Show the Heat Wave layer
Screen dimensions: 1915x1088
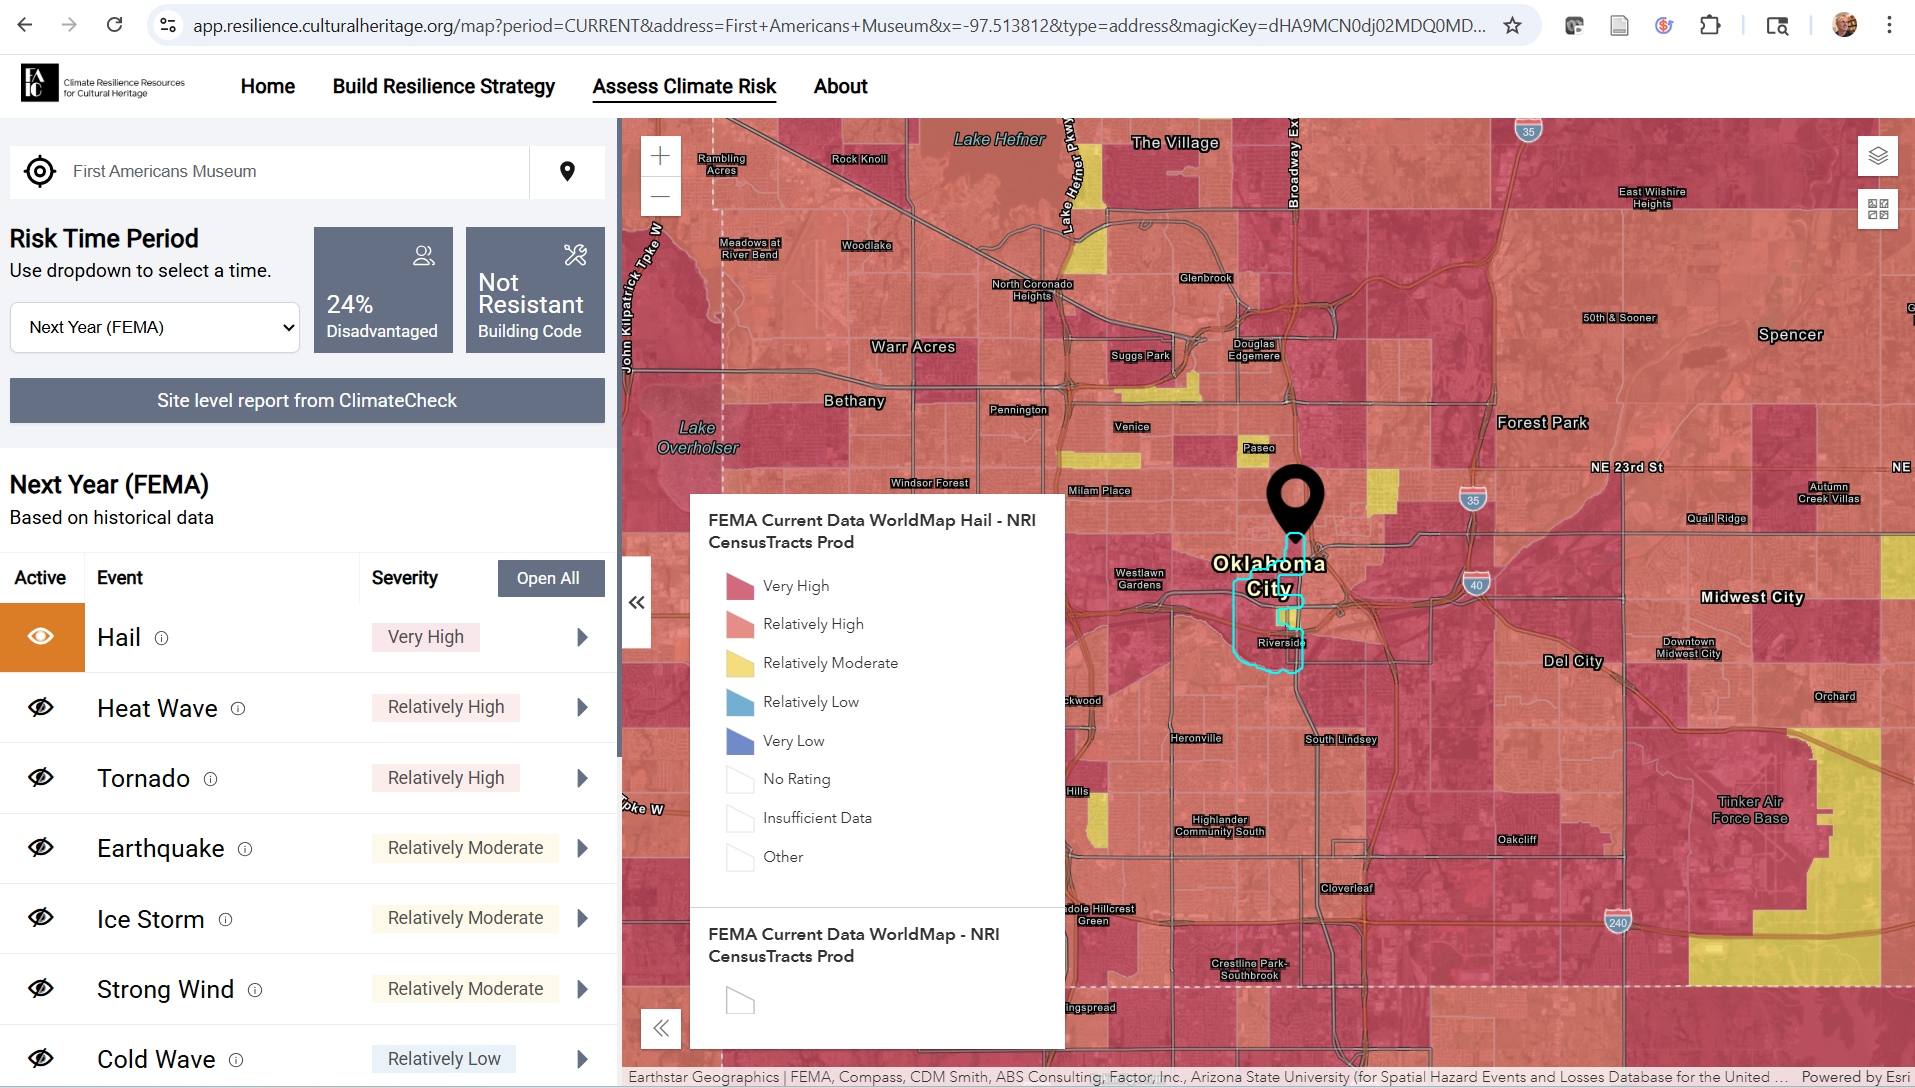[41, 708]
